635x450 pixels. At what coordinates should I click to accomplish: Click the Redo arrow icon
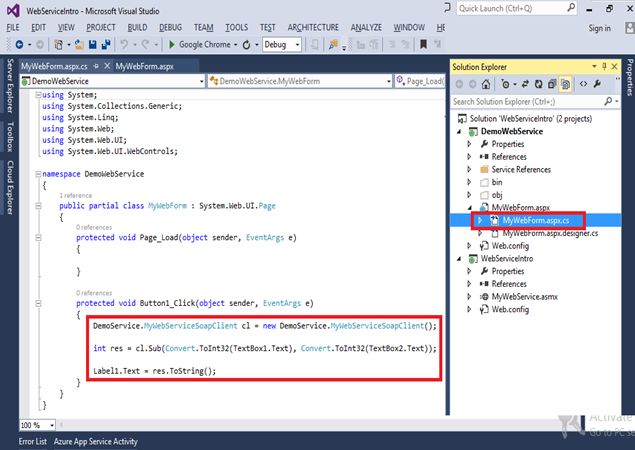[x=145, y=45]
